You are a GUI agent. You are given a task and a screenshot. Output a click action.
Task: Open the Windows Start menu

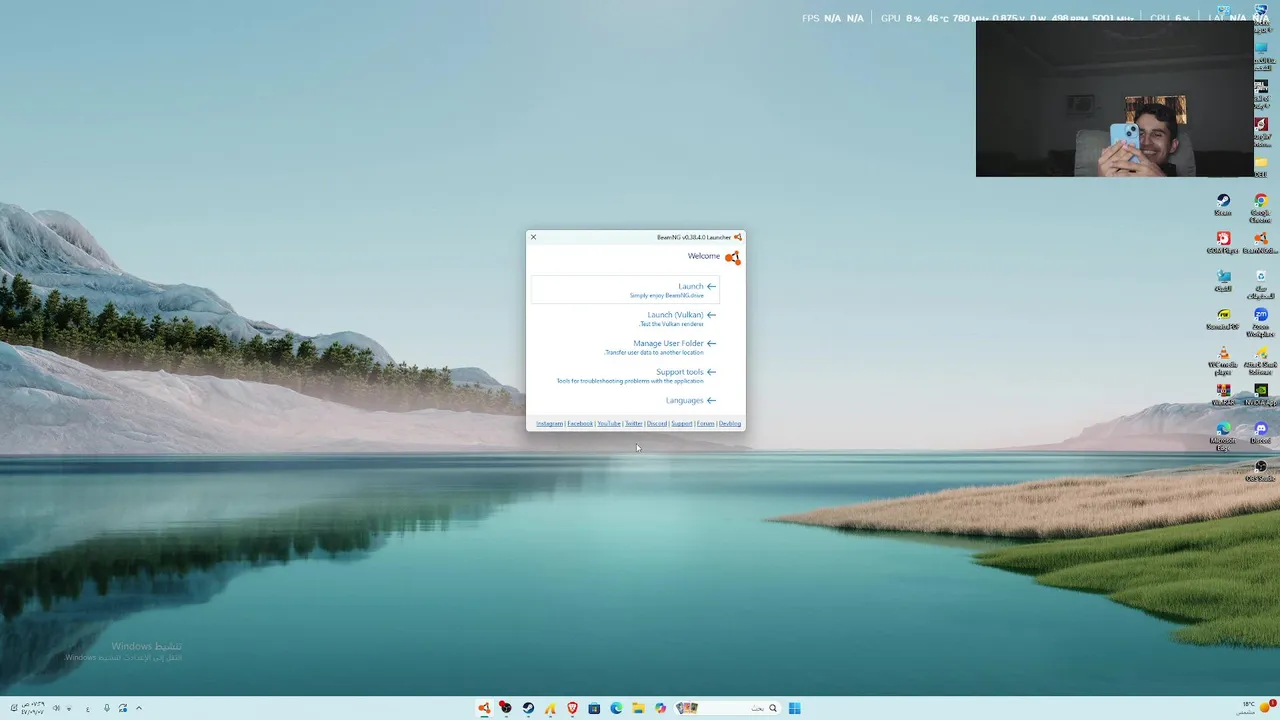point(794,708)
